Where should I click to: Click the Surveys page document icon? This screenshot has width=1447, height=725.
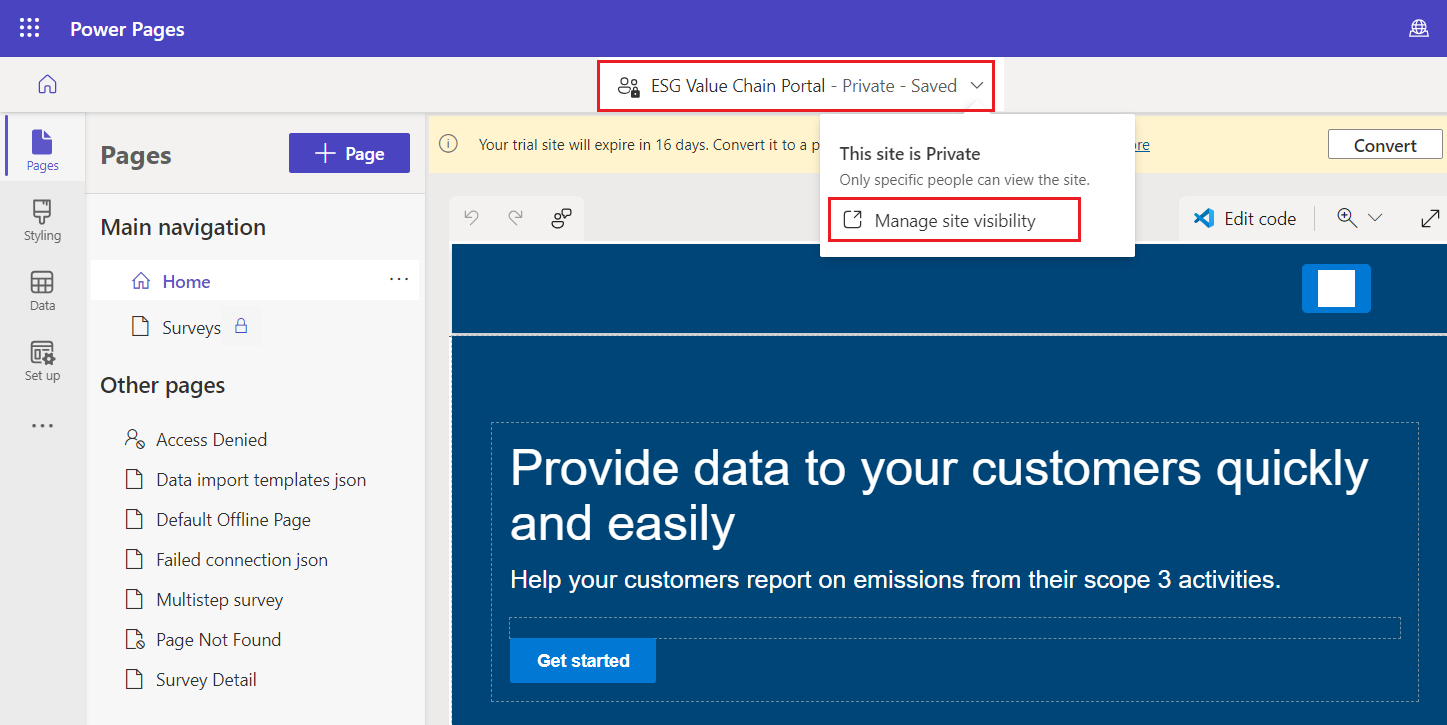click(x=141, y=327)
